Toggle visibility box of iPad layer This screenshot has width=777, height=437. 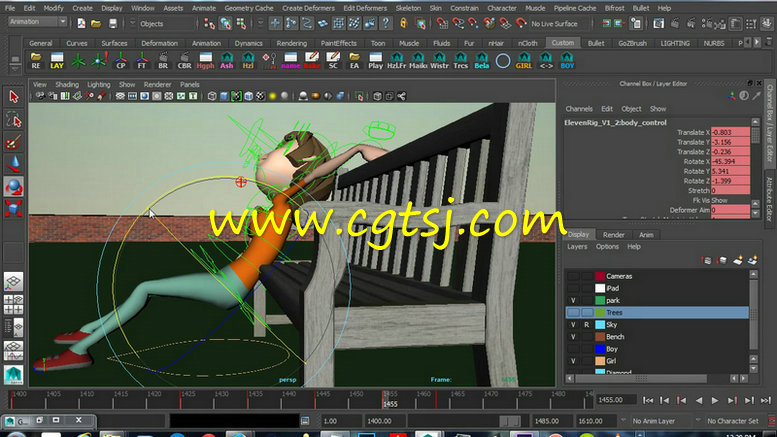click(573, 288)
